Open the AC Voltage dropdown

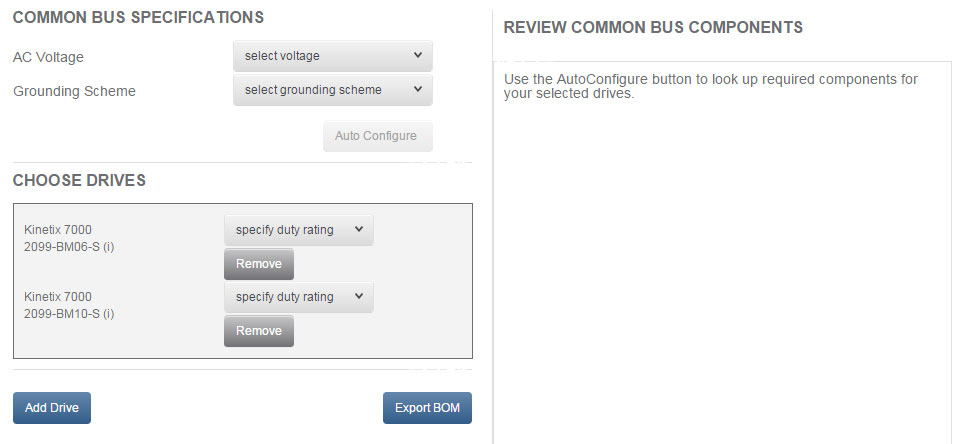point(332,56)
